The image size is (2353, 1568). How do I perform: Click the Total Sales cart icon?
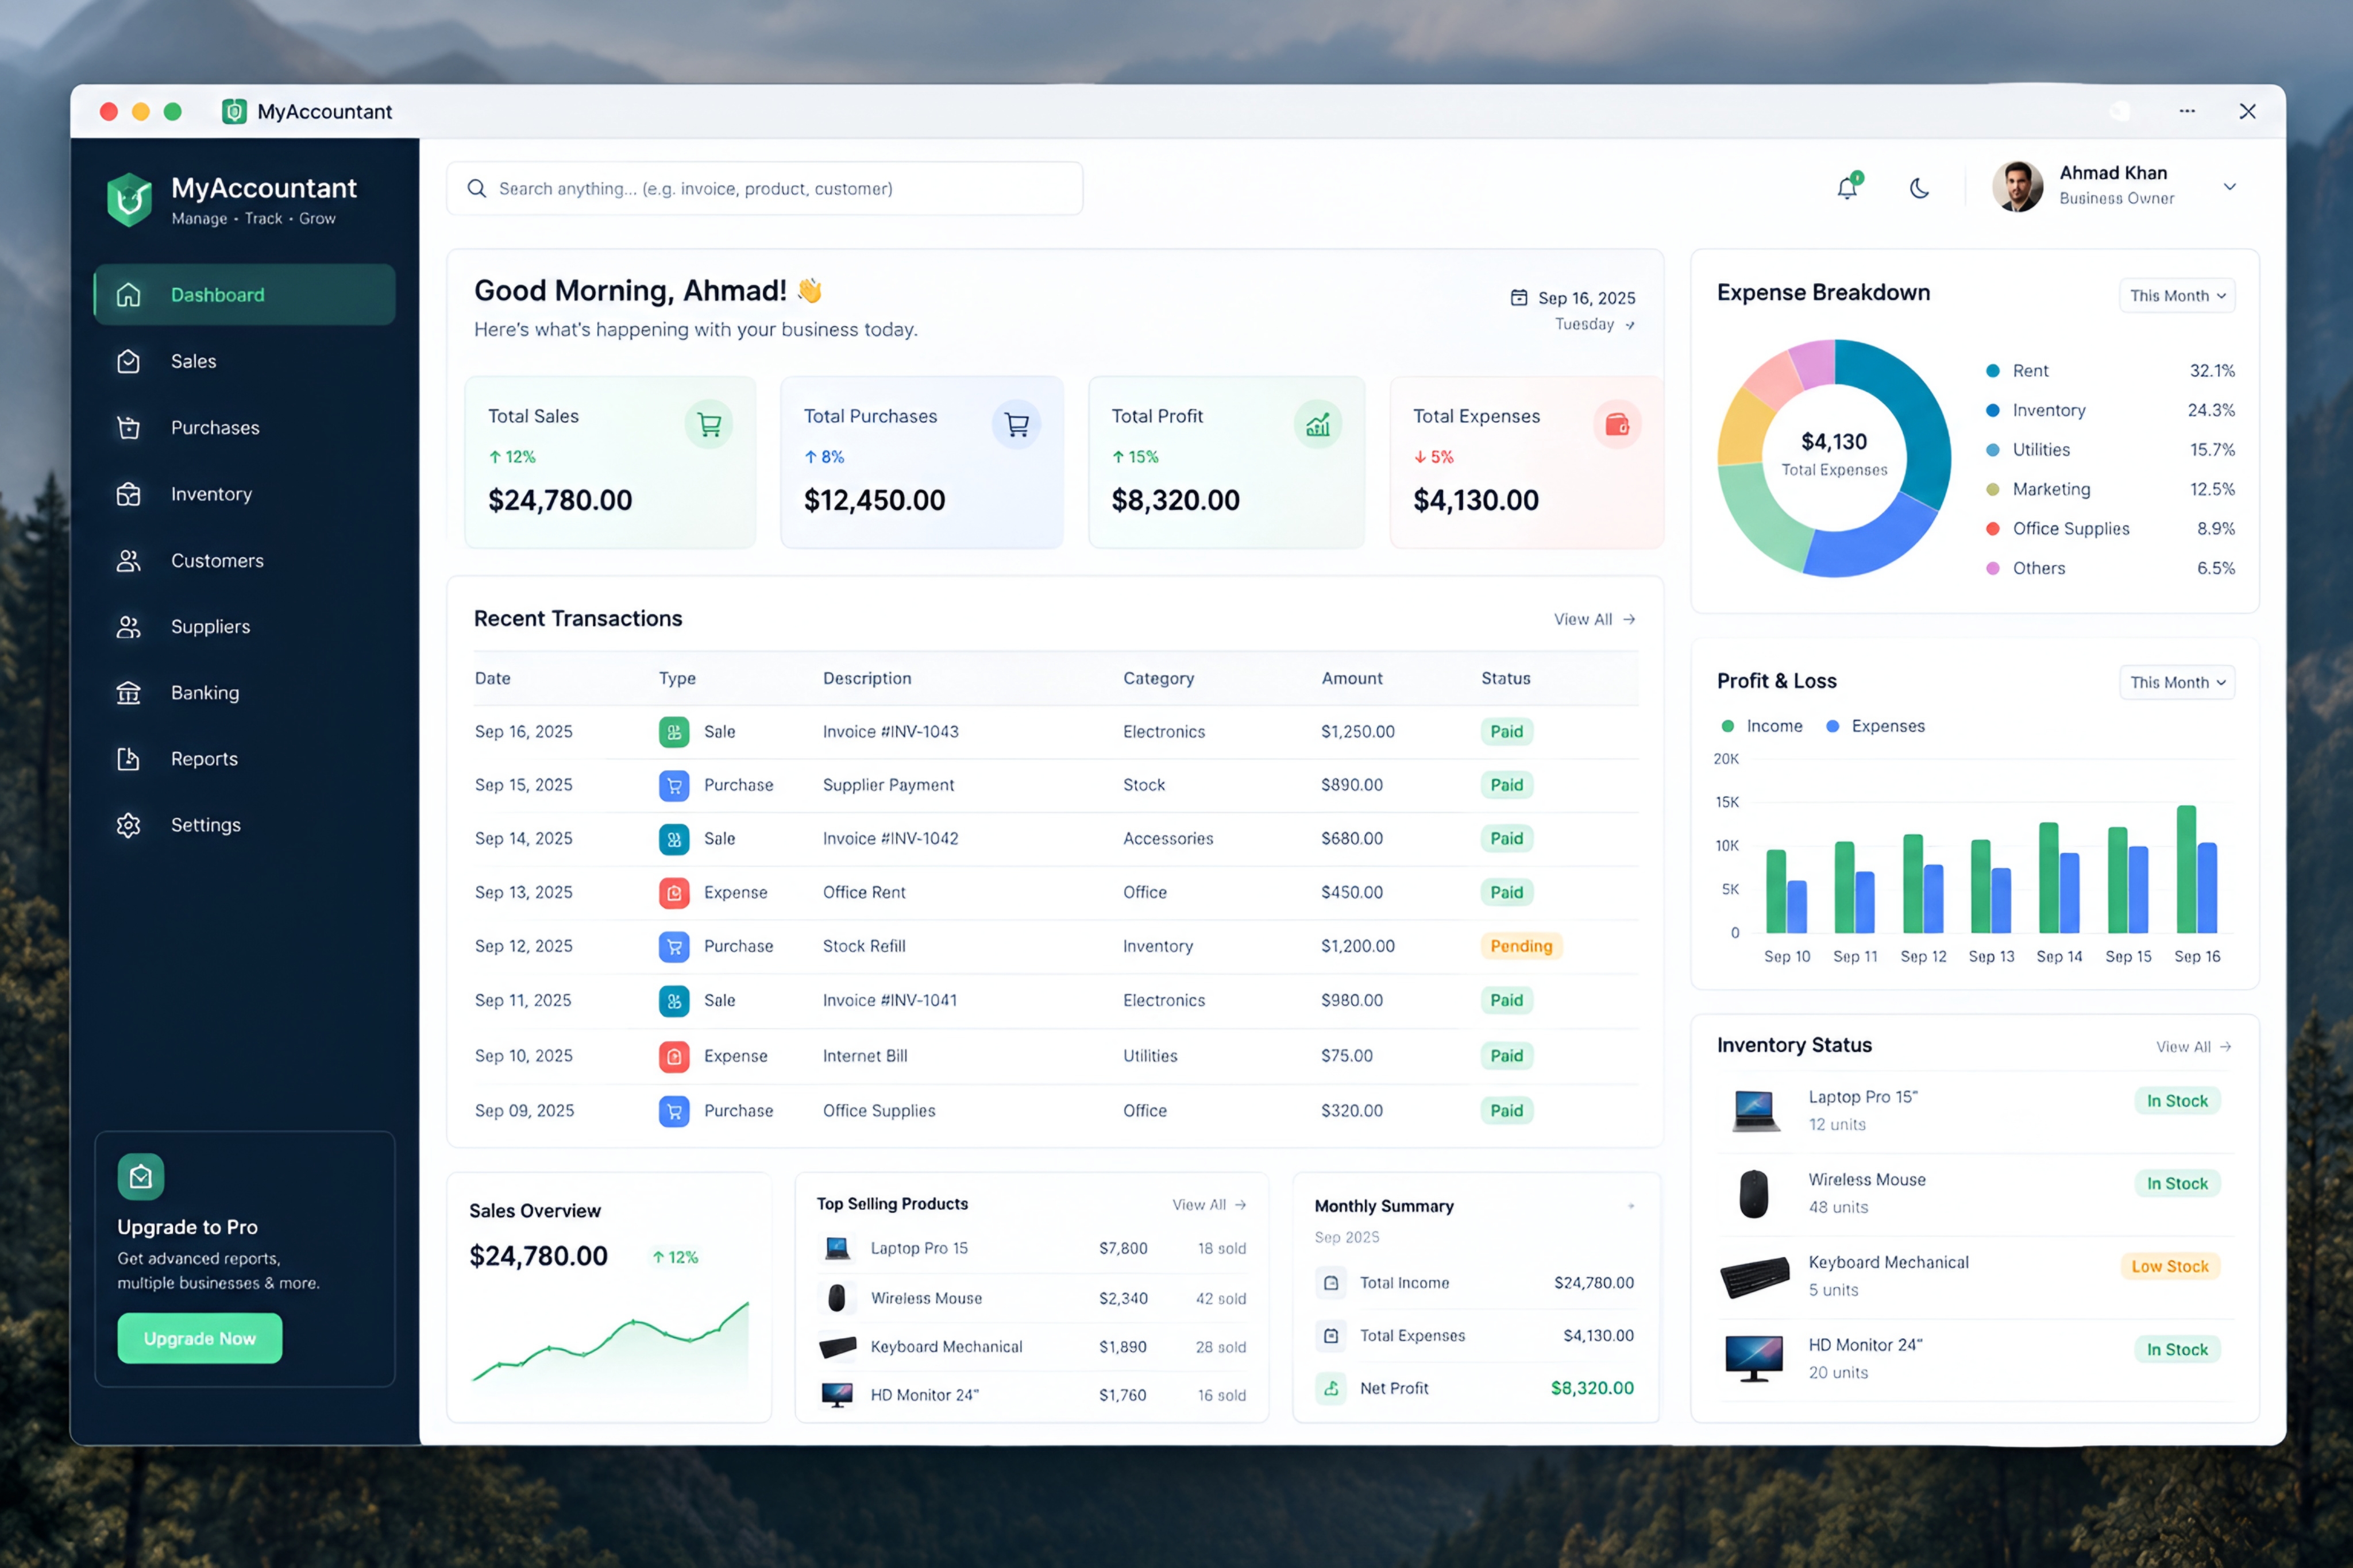pos(709,425)
